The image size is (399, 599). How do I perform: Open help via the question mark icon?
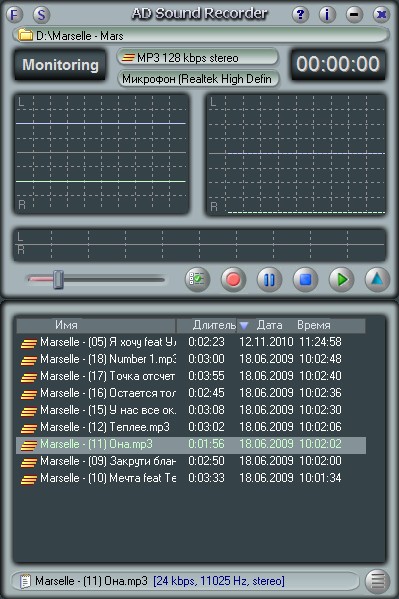pos(300,15)
